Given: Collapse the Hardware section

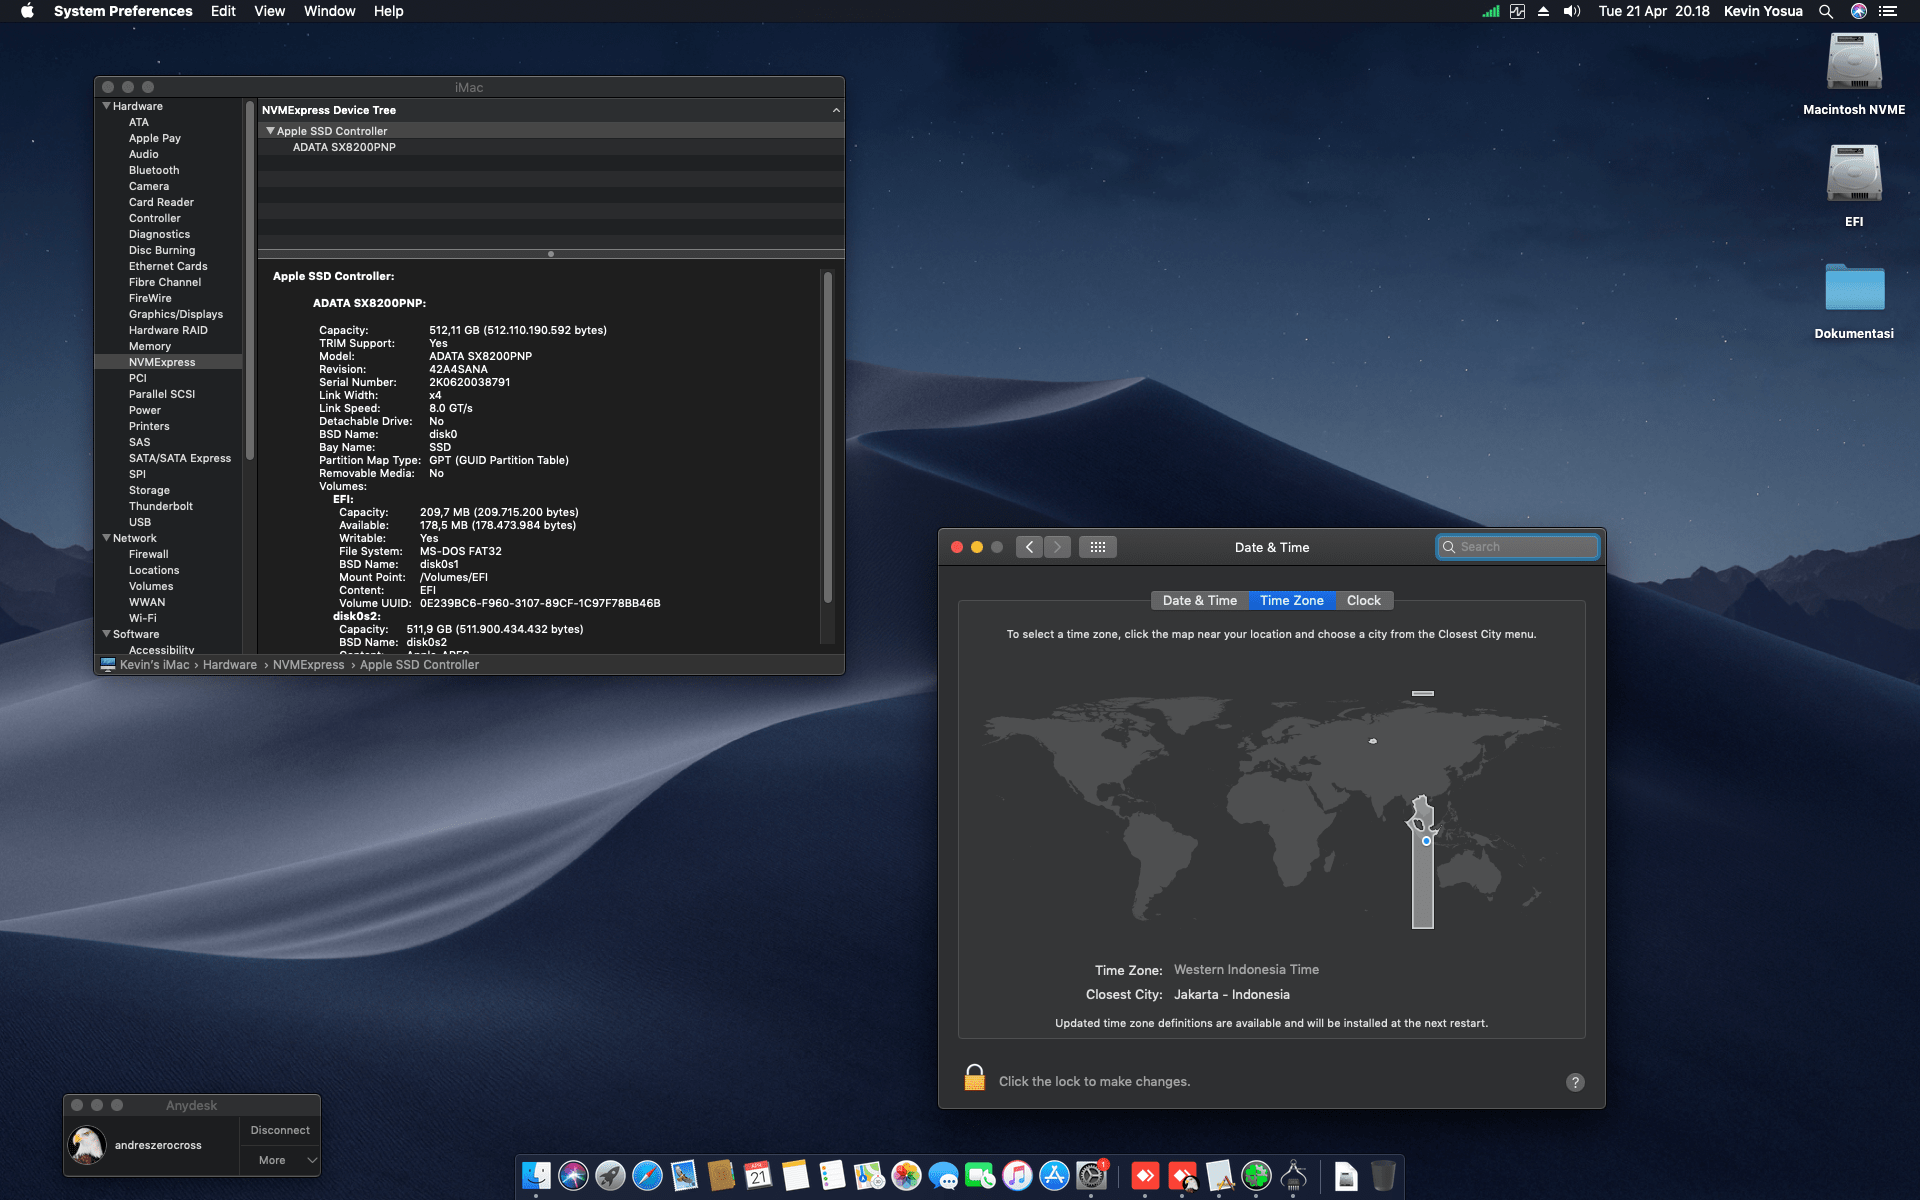Looking at the screenshot, I should tap(106, 106).
